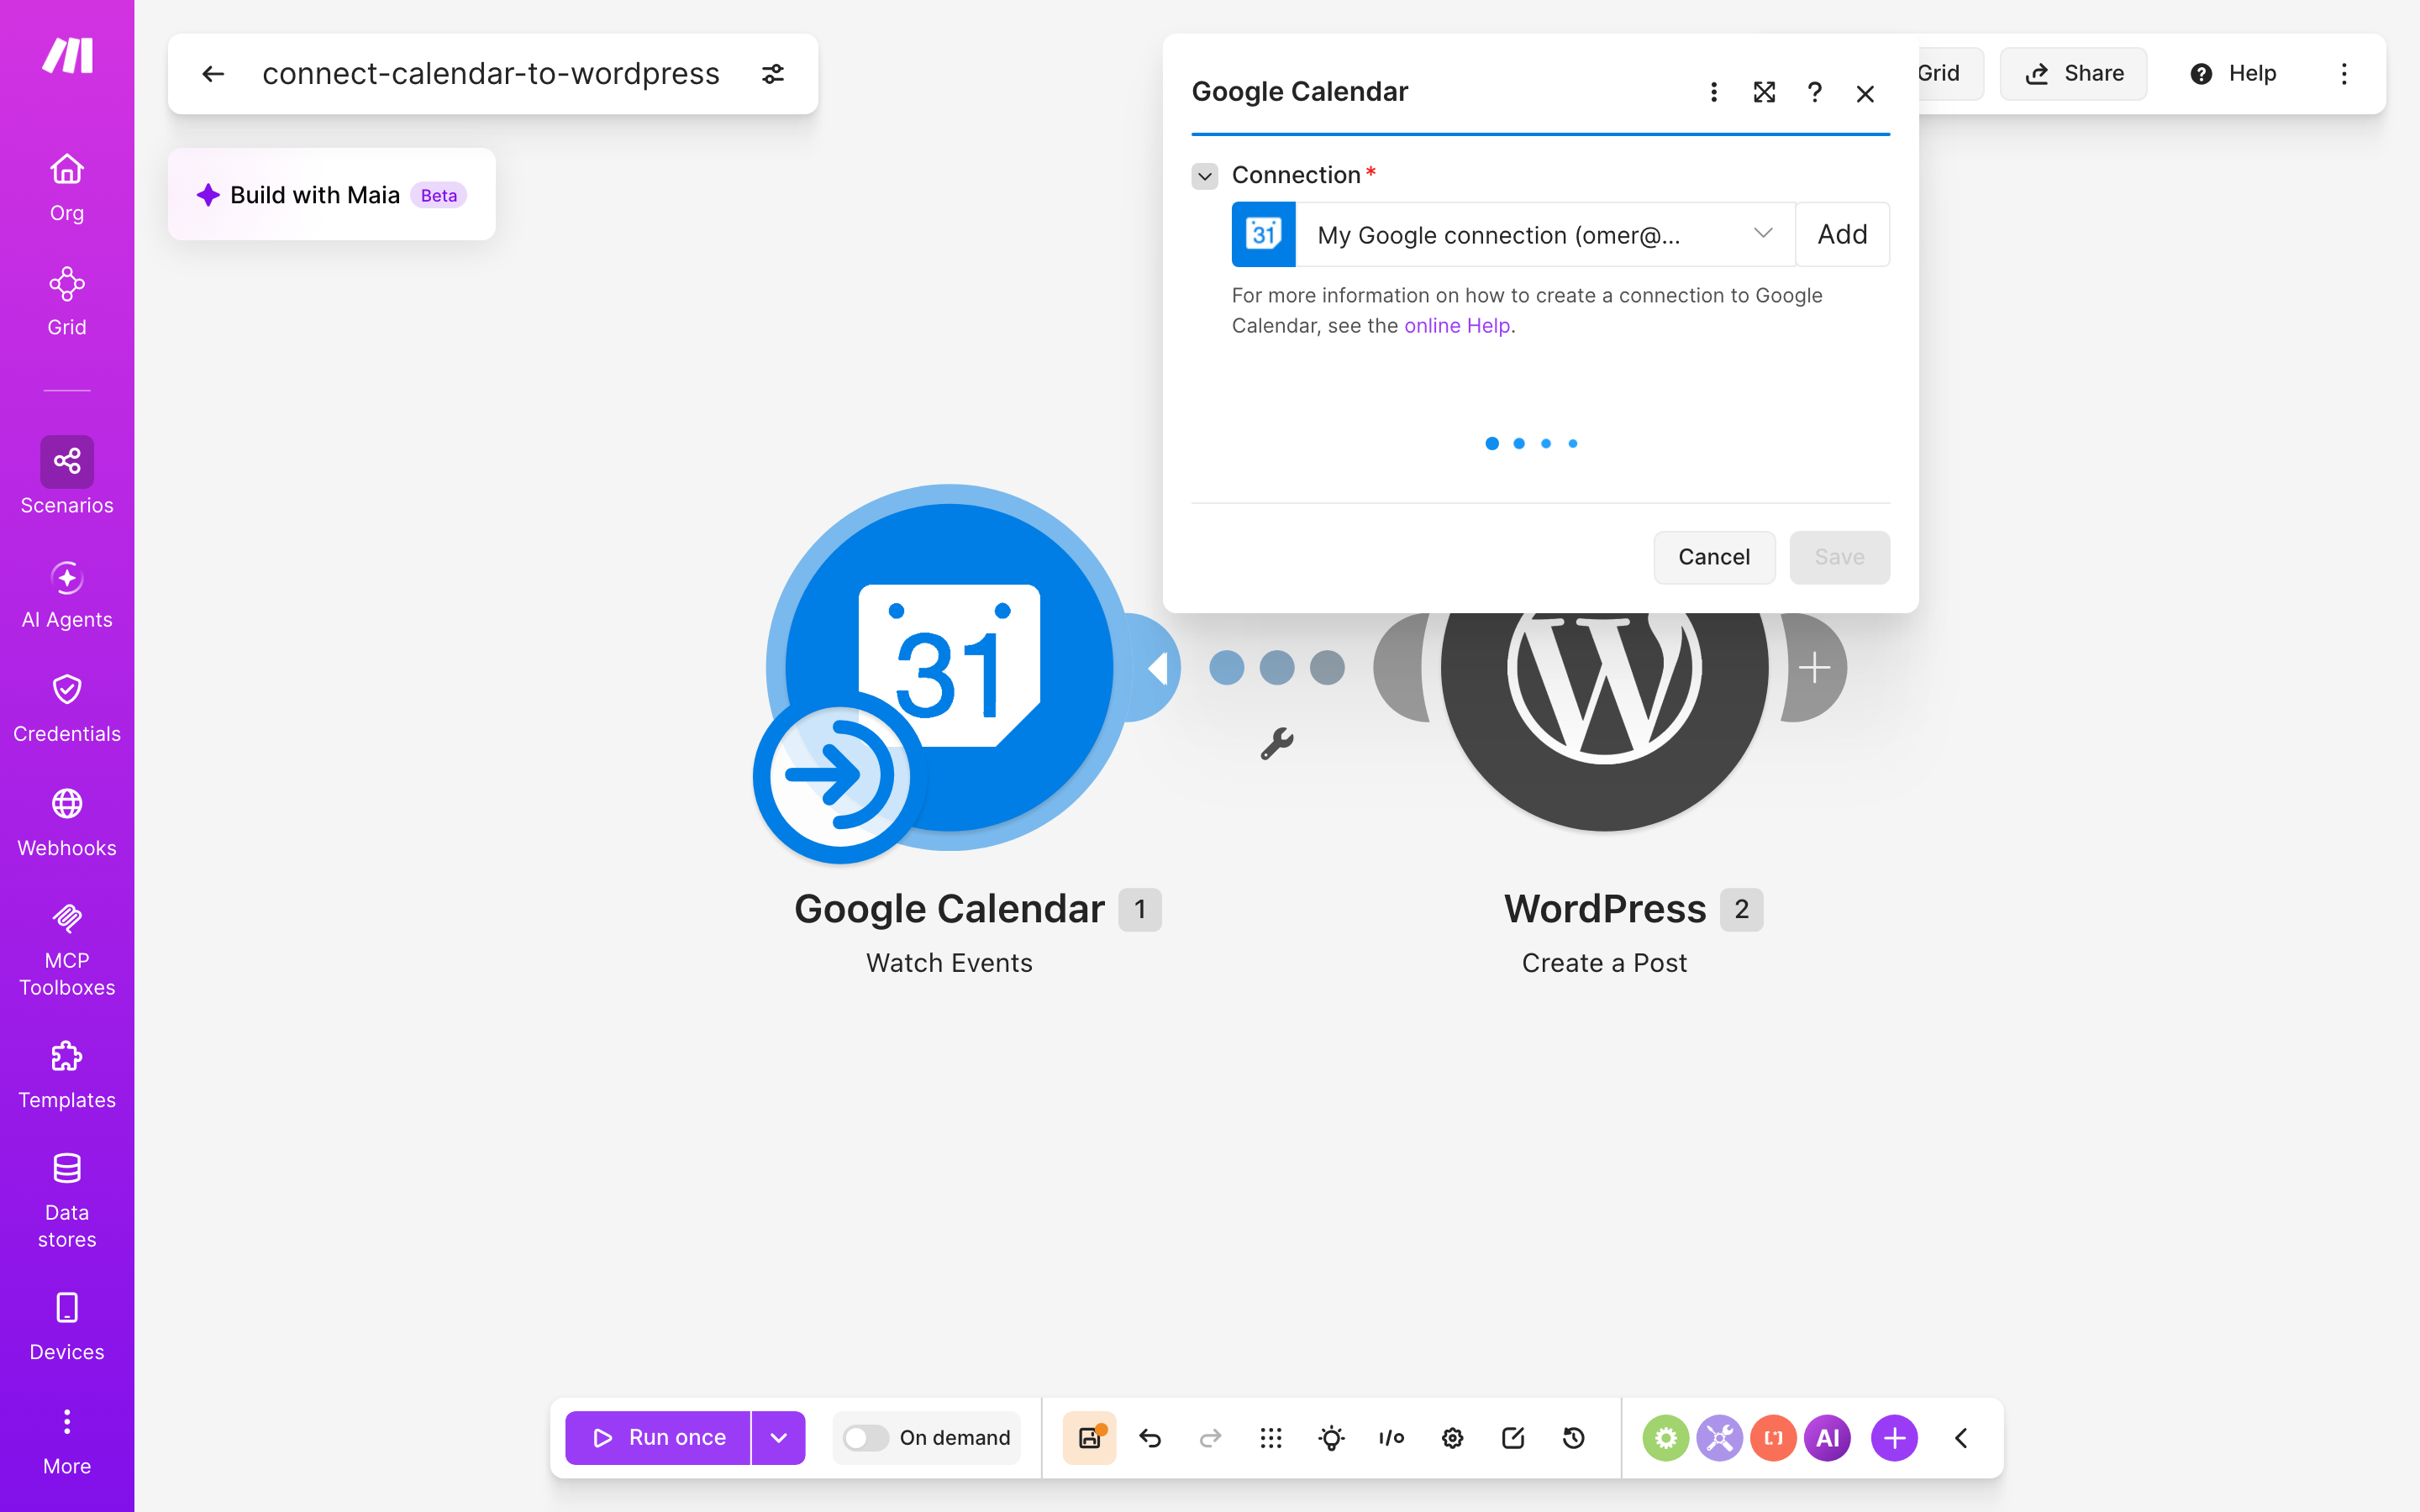Viewport: 2420px width, 1512px height.
Task: Open scenario history clock icon
Action: (x=1573, y=1438)
